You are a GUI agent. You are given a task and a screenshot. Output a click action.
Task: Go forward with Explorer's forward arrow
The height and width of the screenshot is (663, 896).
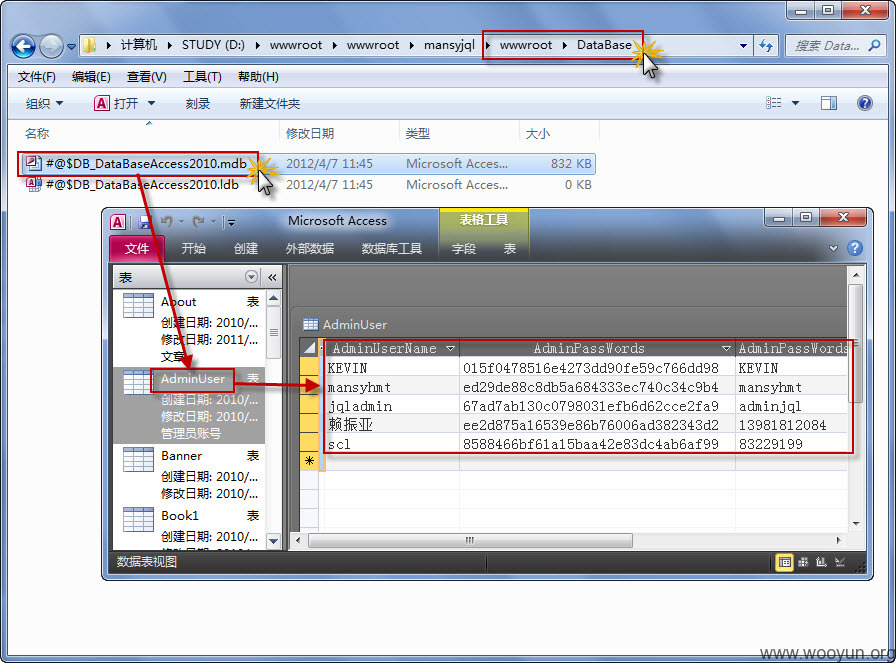point(51,46)
